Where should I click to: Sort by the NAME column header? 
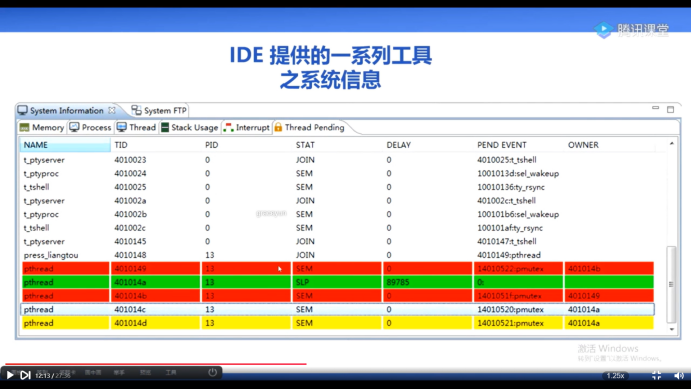65,145
